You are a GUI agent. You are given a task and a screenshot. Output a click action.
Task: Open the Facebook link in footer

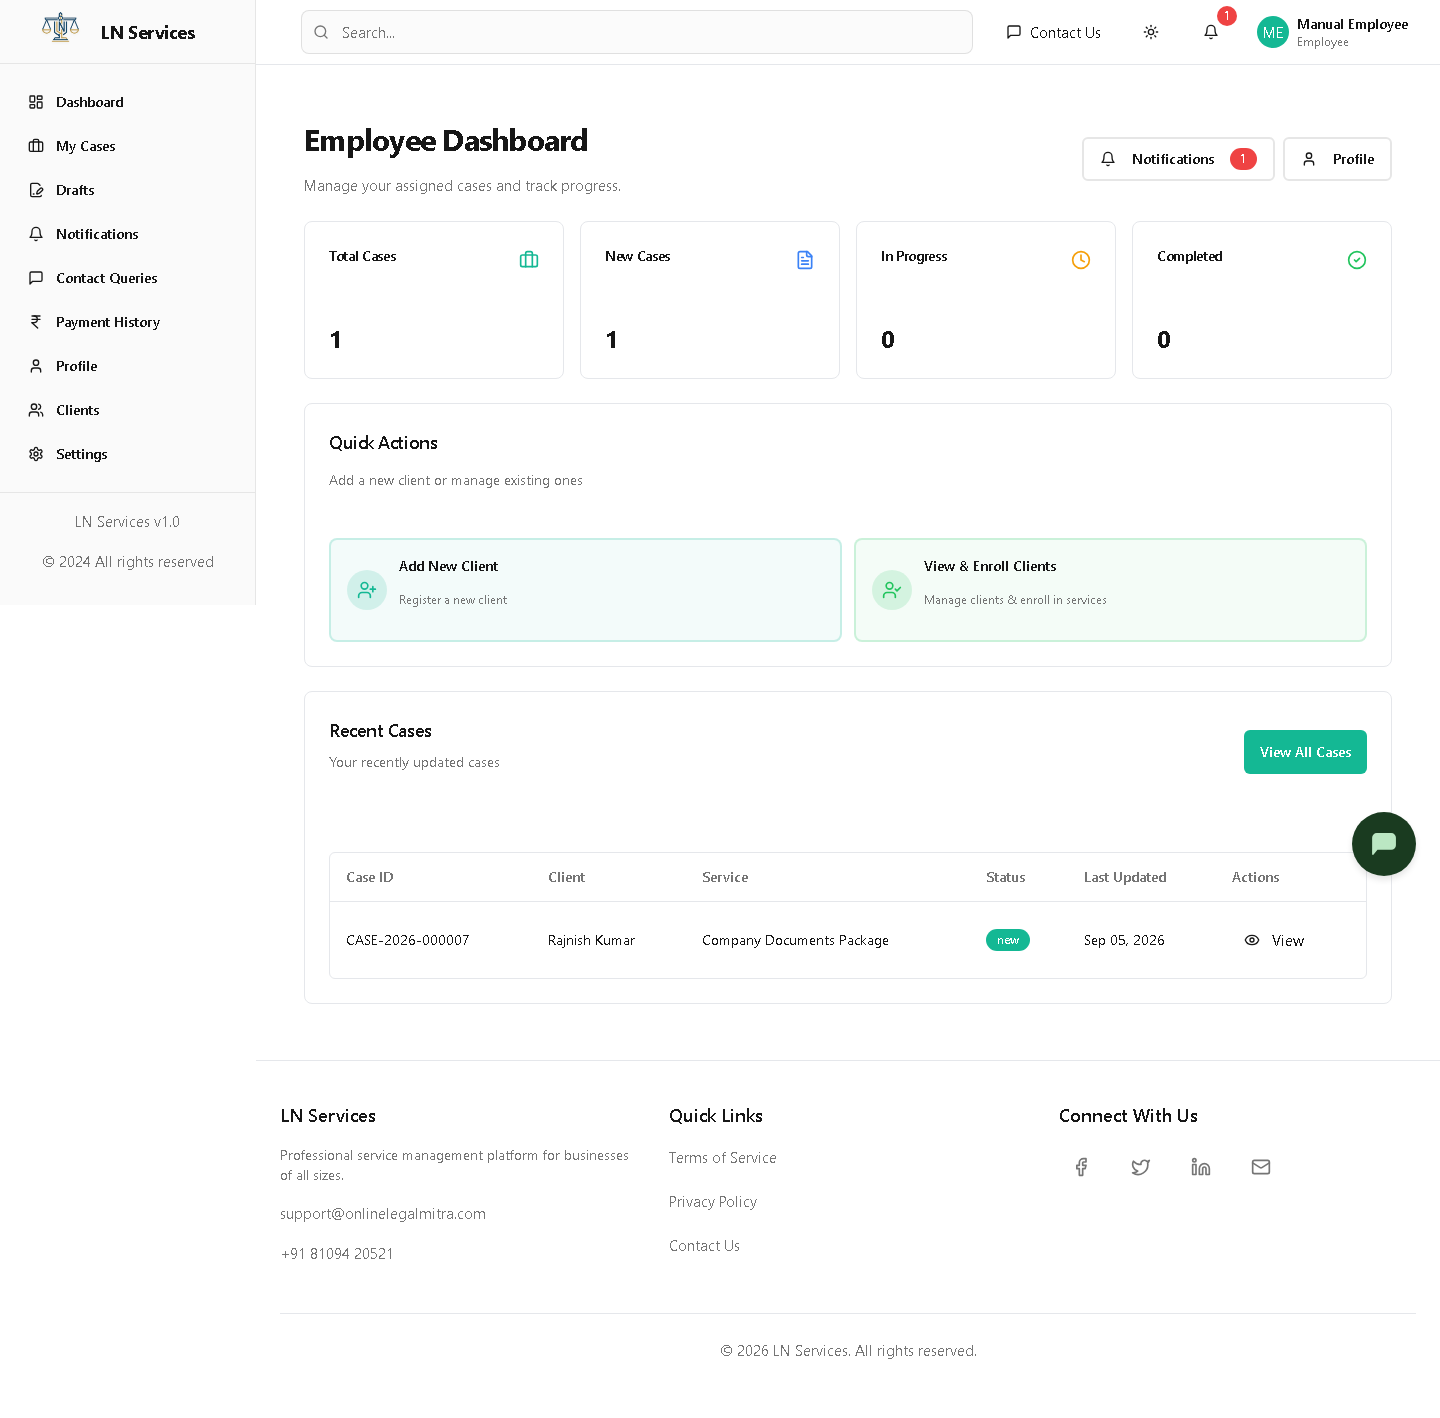click(x=1081, y=1167)
